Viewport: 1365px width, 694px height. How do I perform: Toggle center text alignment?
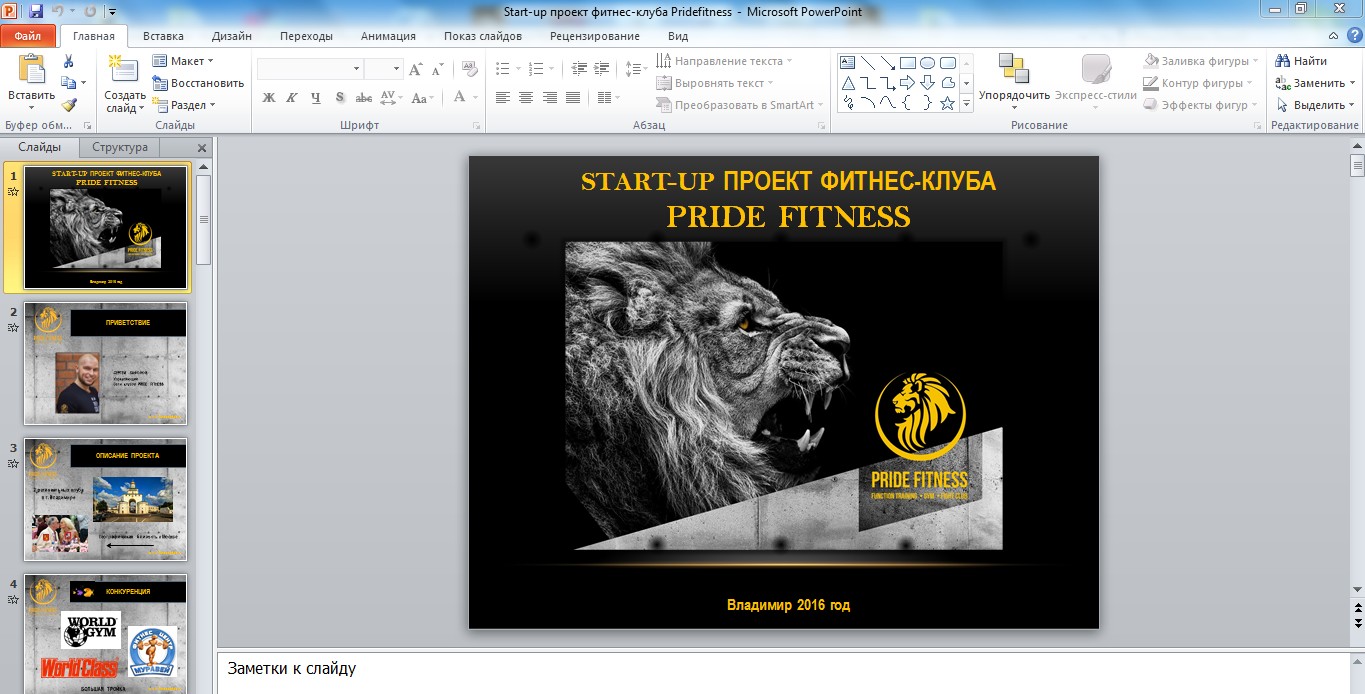click(526, 97)
